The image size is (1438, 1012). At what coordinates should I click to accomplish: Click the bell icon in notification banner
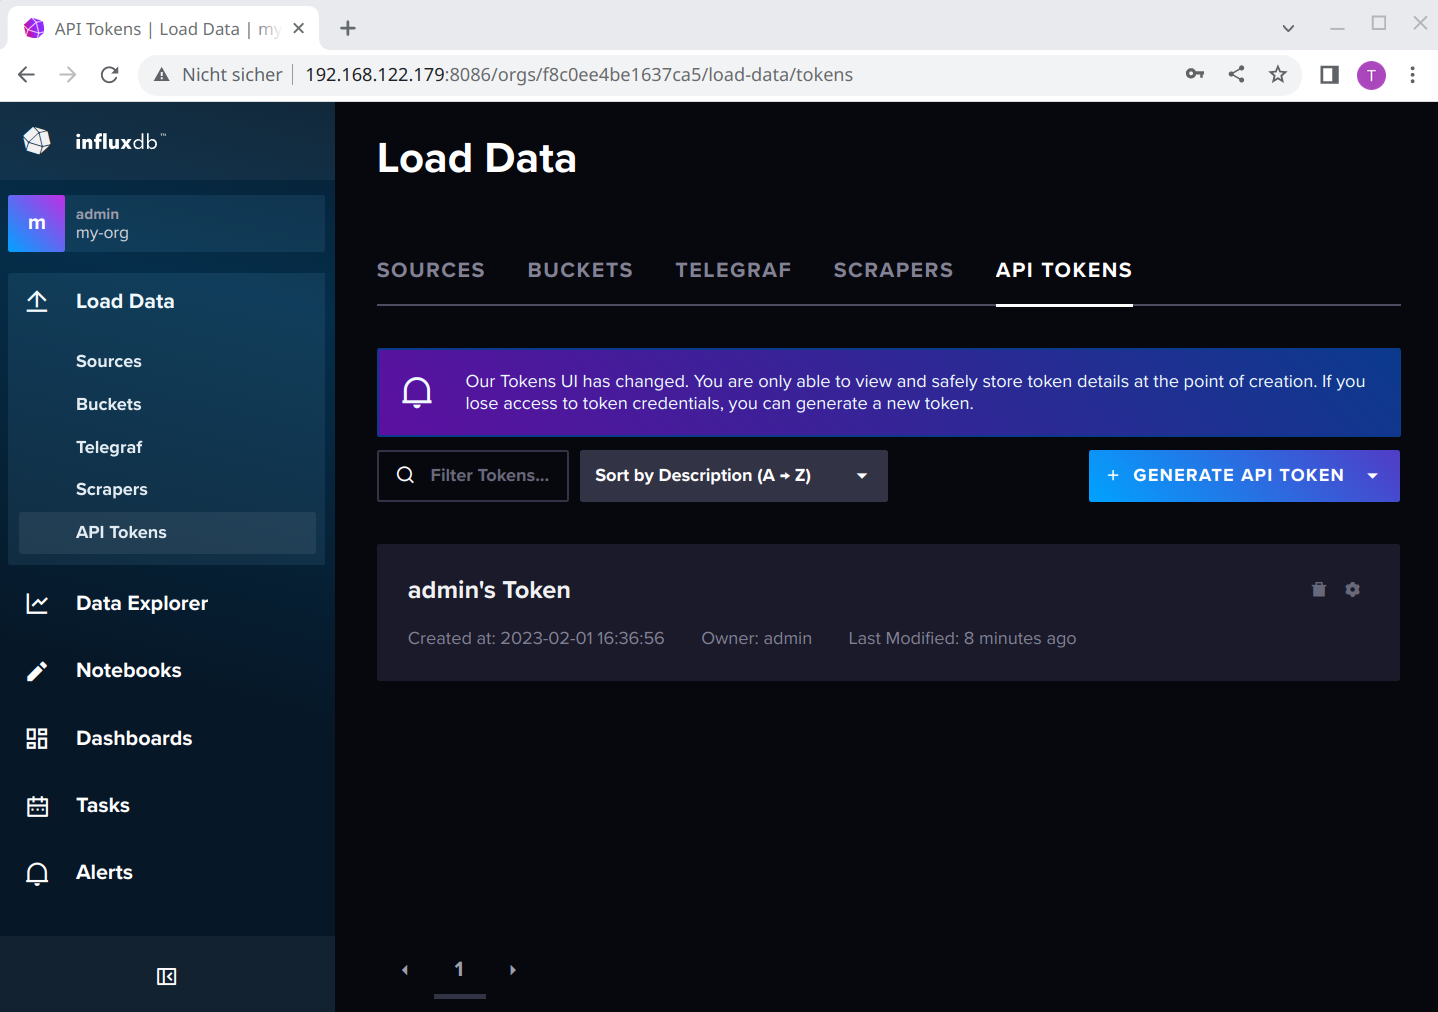click(x=417, y=392)
